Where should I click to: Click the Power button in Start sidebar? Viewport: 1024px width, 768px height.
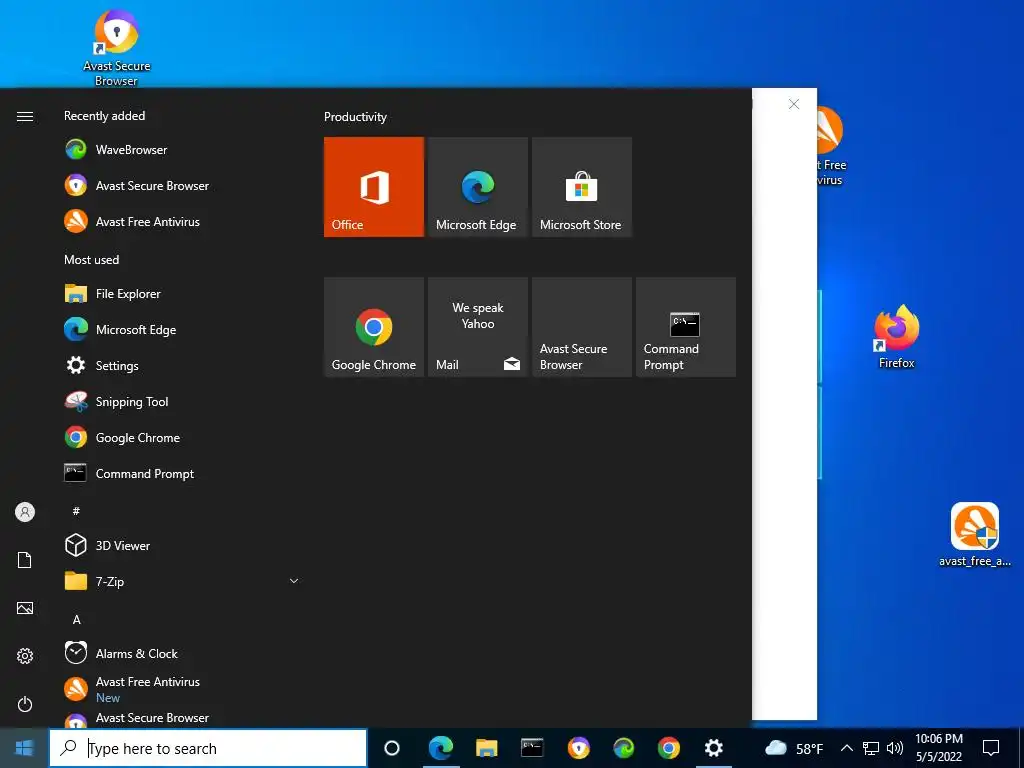[x=25, y=704]
